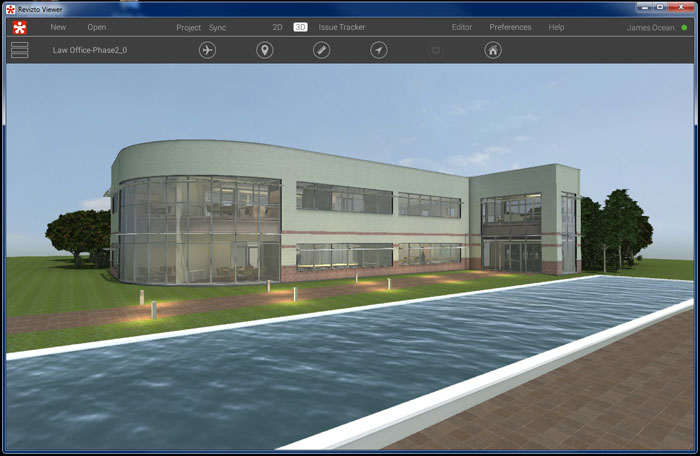The height and width of the screenshot is (456, 700).
Task: Click the navigation arrow icon
Action: click(x=378, y=50)
